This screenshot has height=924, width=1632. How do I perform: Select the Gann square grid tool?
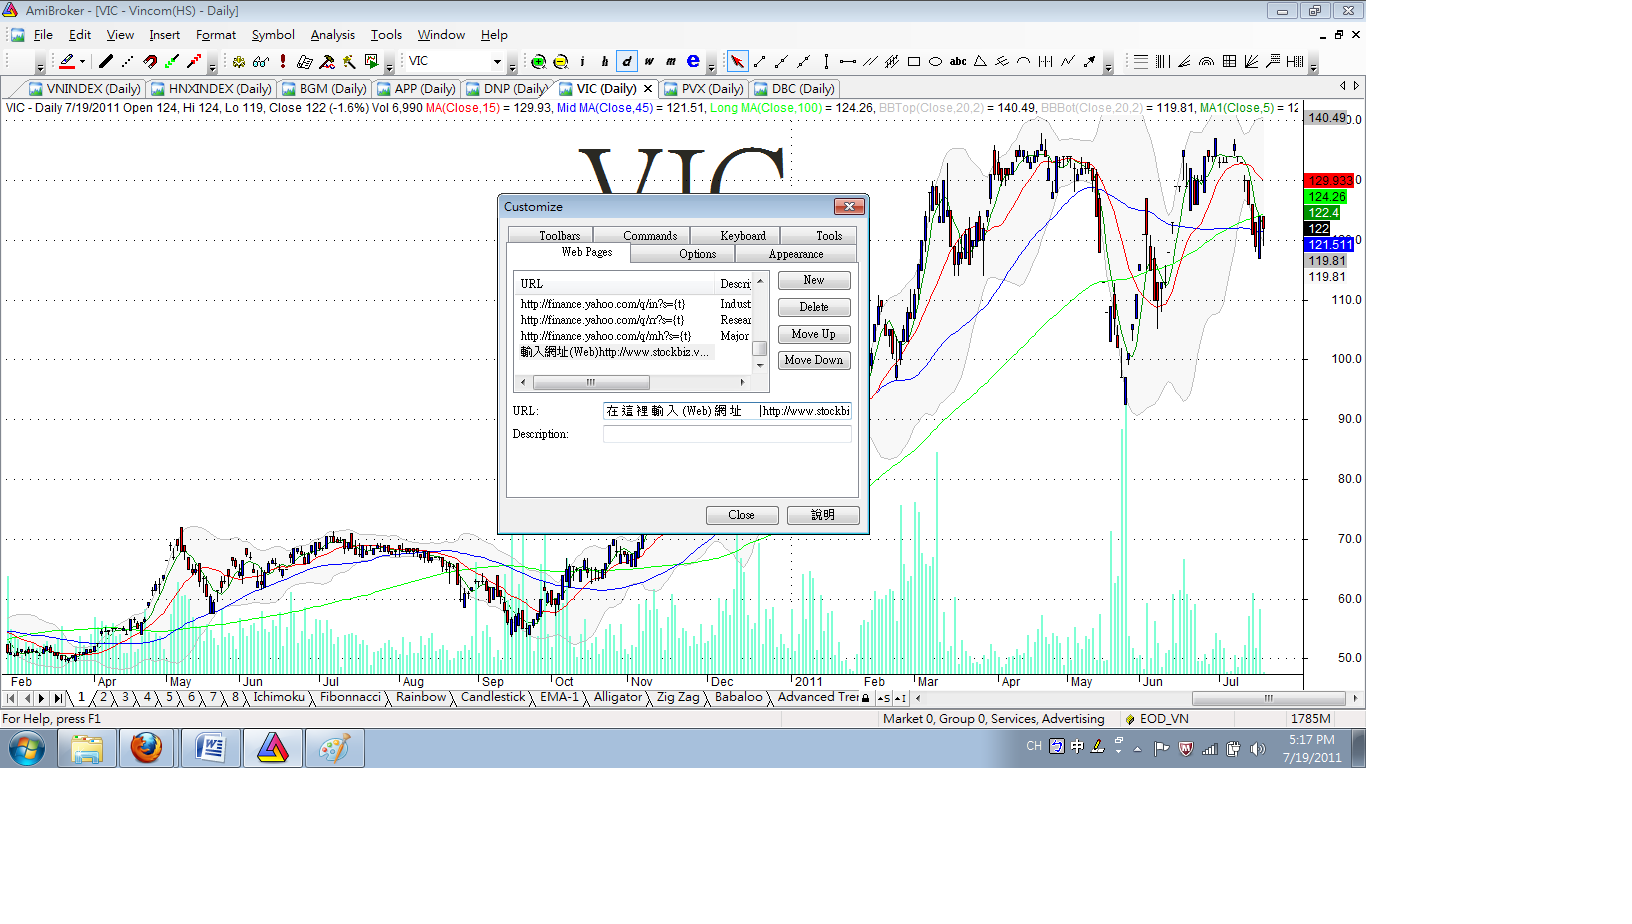[1229, 62]
